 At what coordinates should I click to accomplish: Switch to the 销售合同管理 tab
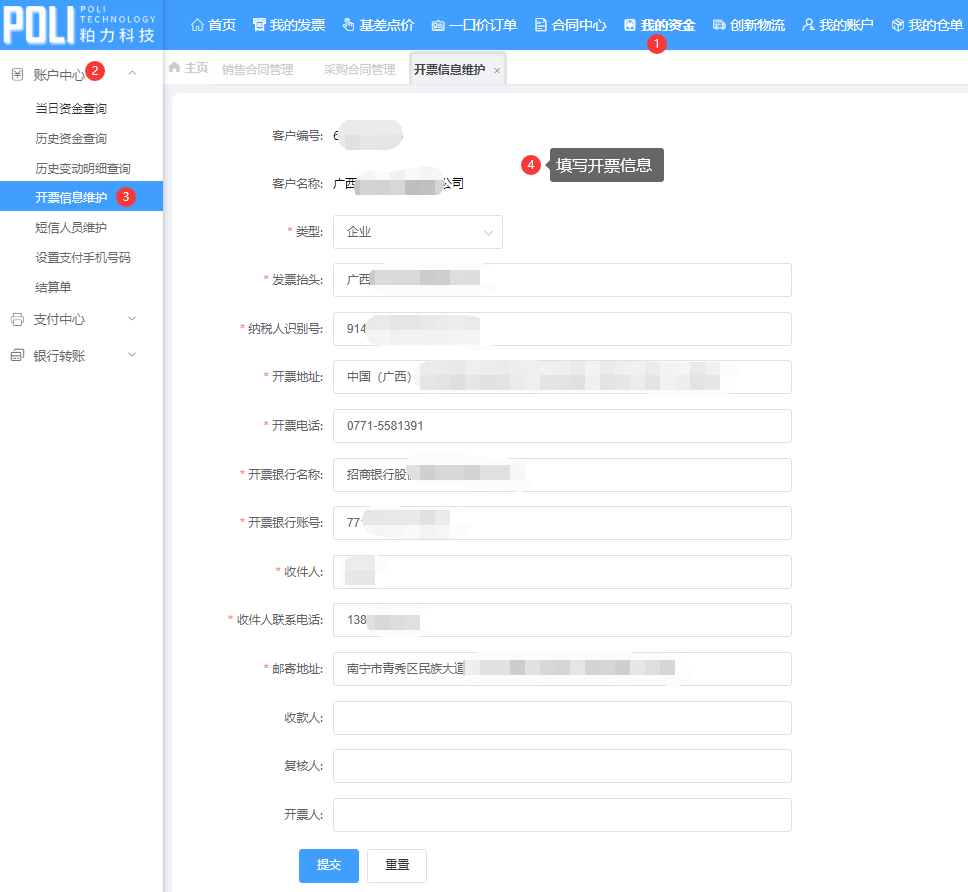(x=257, y=69)
